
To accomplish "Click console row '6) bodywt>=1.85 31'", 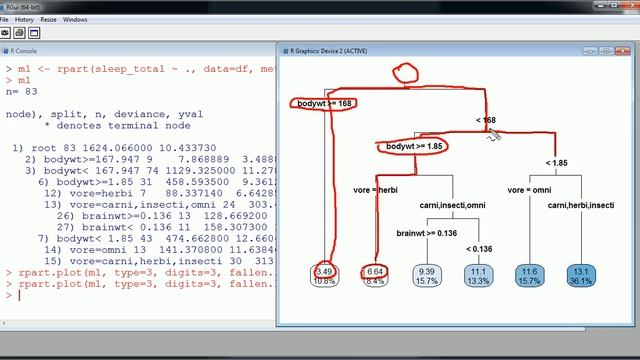I will tap(157, 182).
